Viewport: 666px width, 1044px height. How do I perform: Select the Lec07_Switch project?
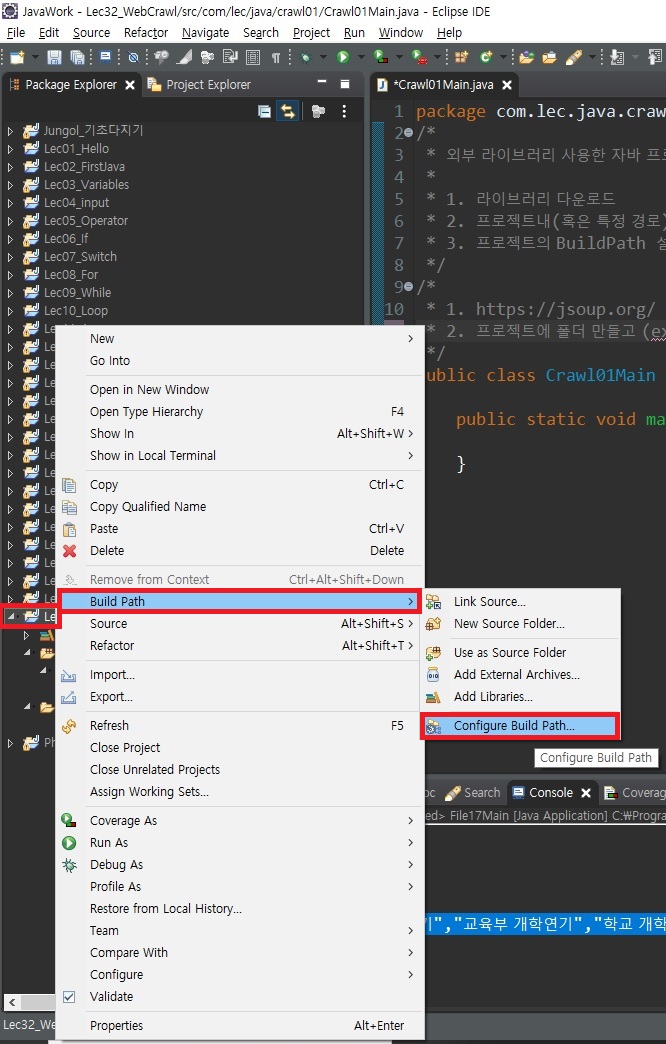click(80, 256)
